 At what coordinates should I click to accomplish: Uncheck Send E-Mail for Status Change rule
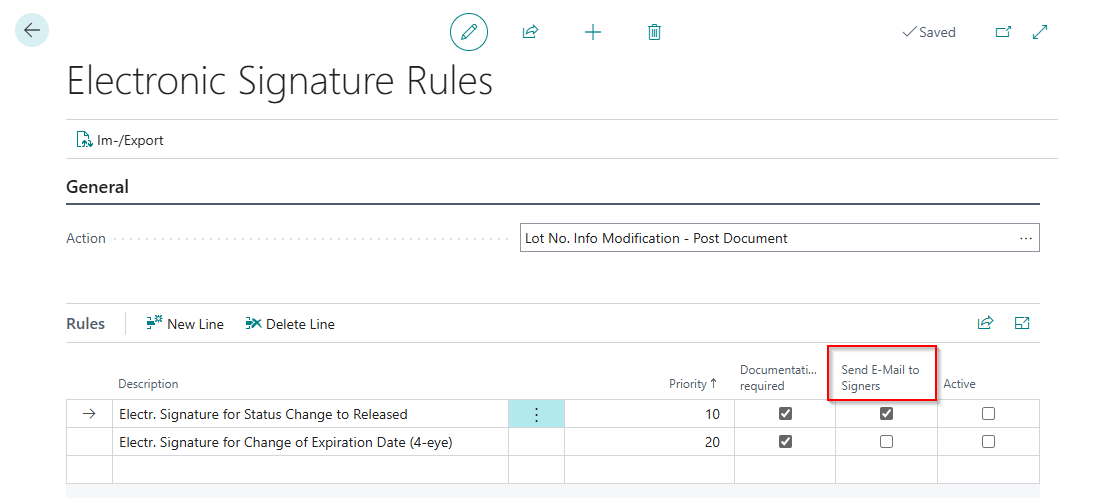coord(886,414)
